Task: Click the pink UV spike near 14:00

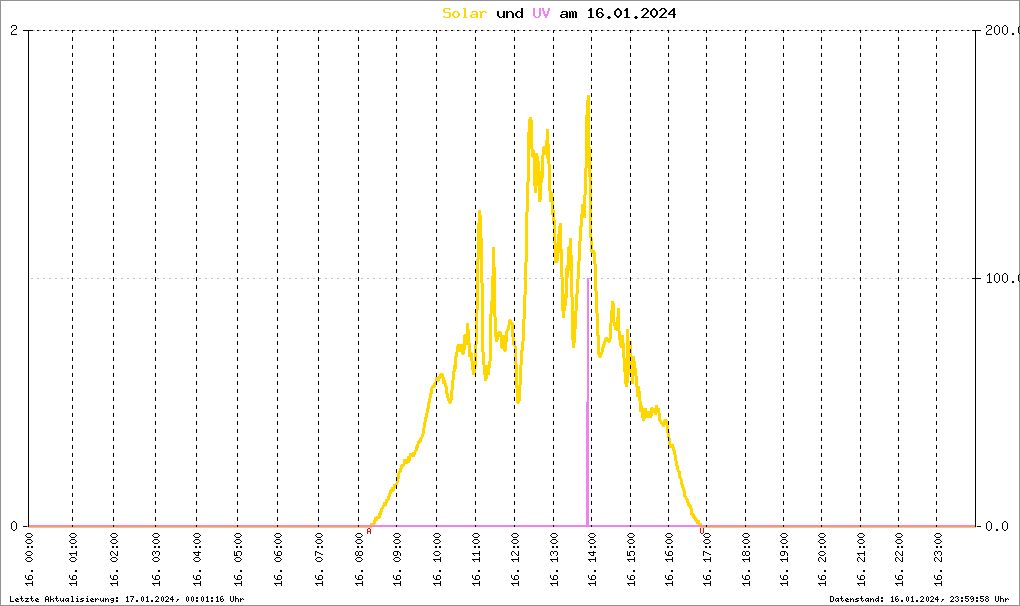Action: (x=588, y=402)
